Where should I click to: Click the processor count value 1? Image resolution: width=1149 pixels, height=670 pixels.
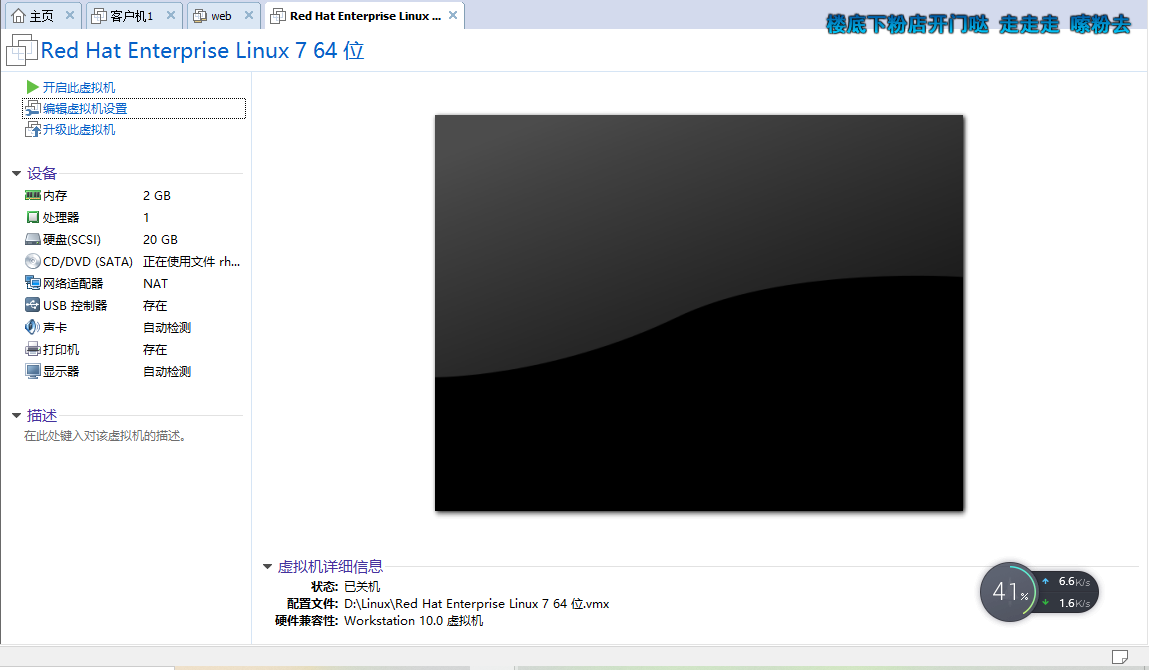(x=147, y=218)
